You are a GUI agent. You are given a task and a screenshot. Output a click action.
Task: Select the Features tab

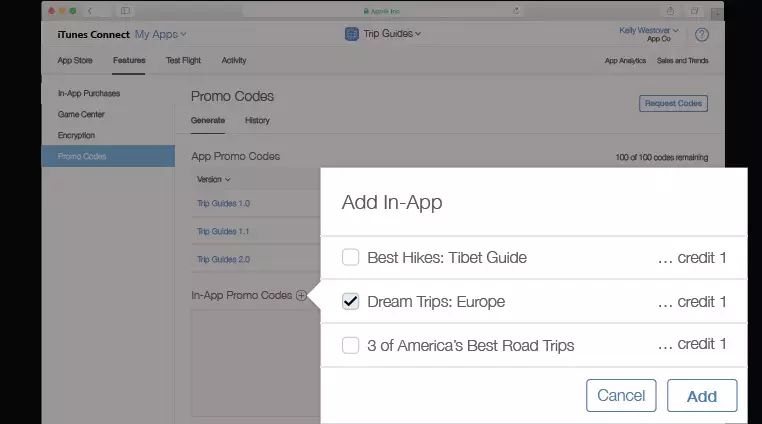(x=129, y=60)
